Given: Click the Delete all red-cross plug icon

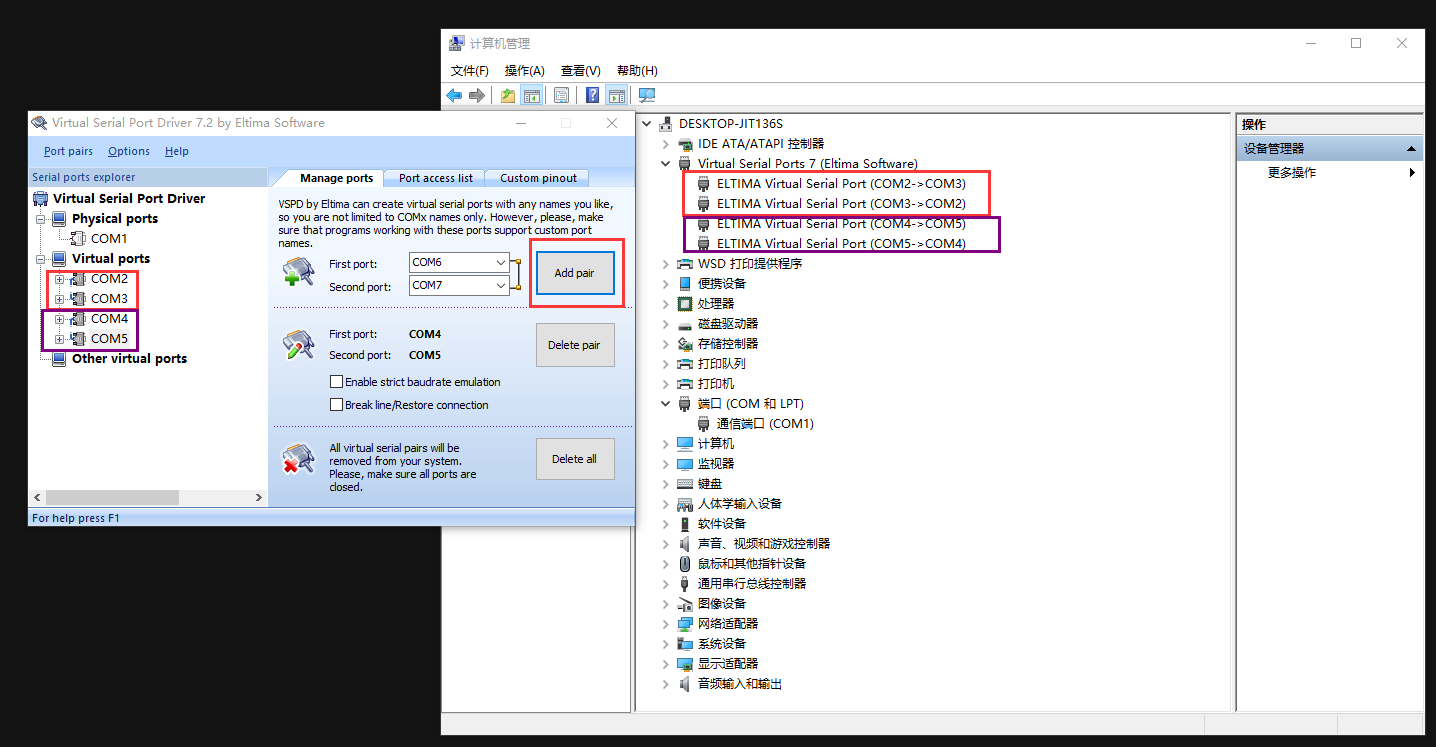Looking at the screenshot, I should [299, 459].
